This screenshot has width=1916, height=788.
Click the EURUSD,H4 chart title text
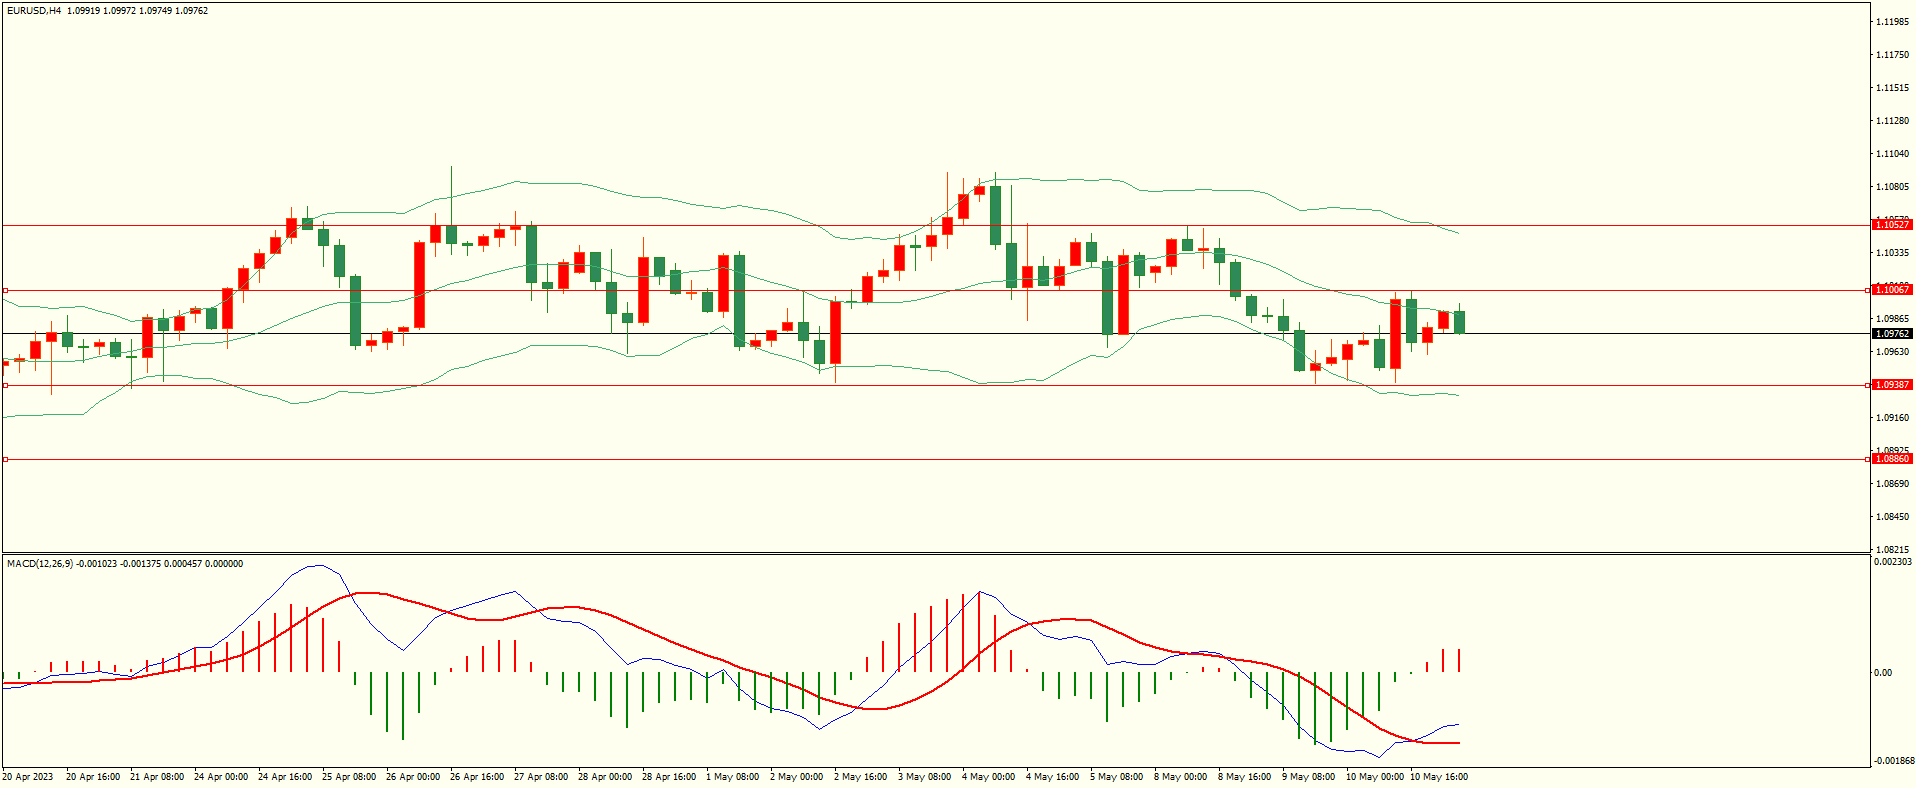34,11
